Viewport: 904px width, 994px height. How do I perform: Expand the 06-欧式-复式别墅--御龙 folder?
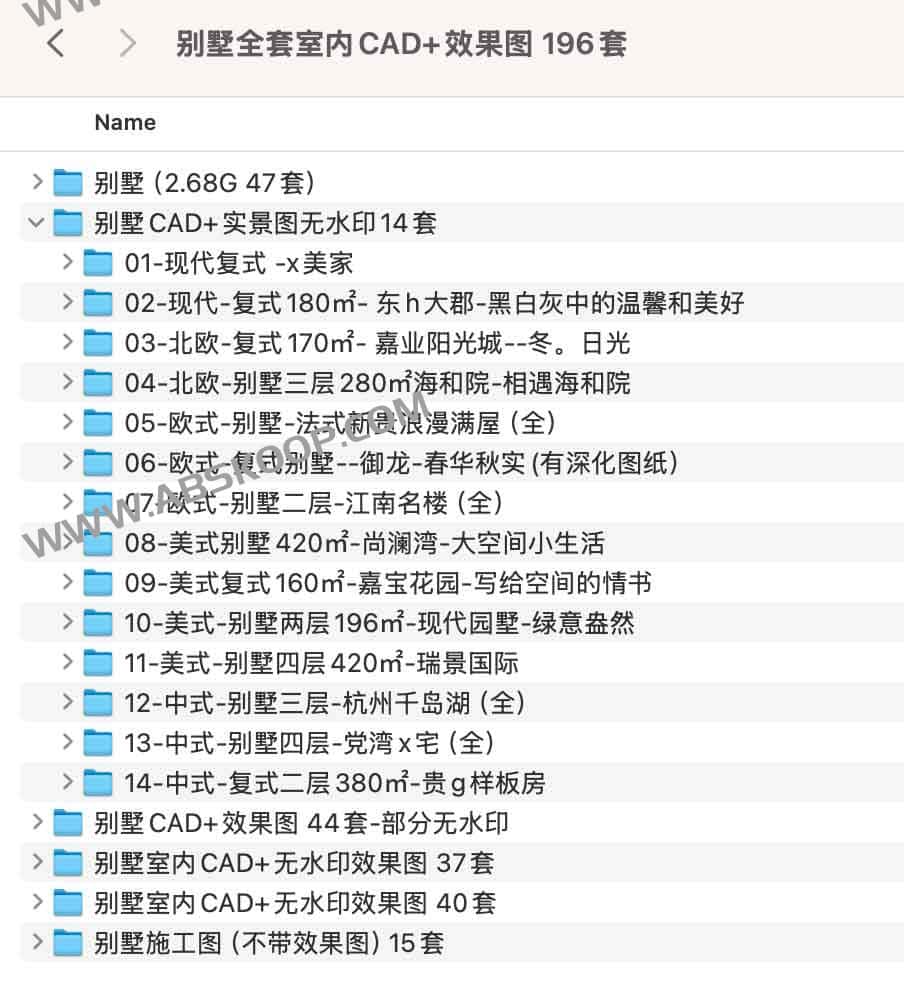pos(66,463)
